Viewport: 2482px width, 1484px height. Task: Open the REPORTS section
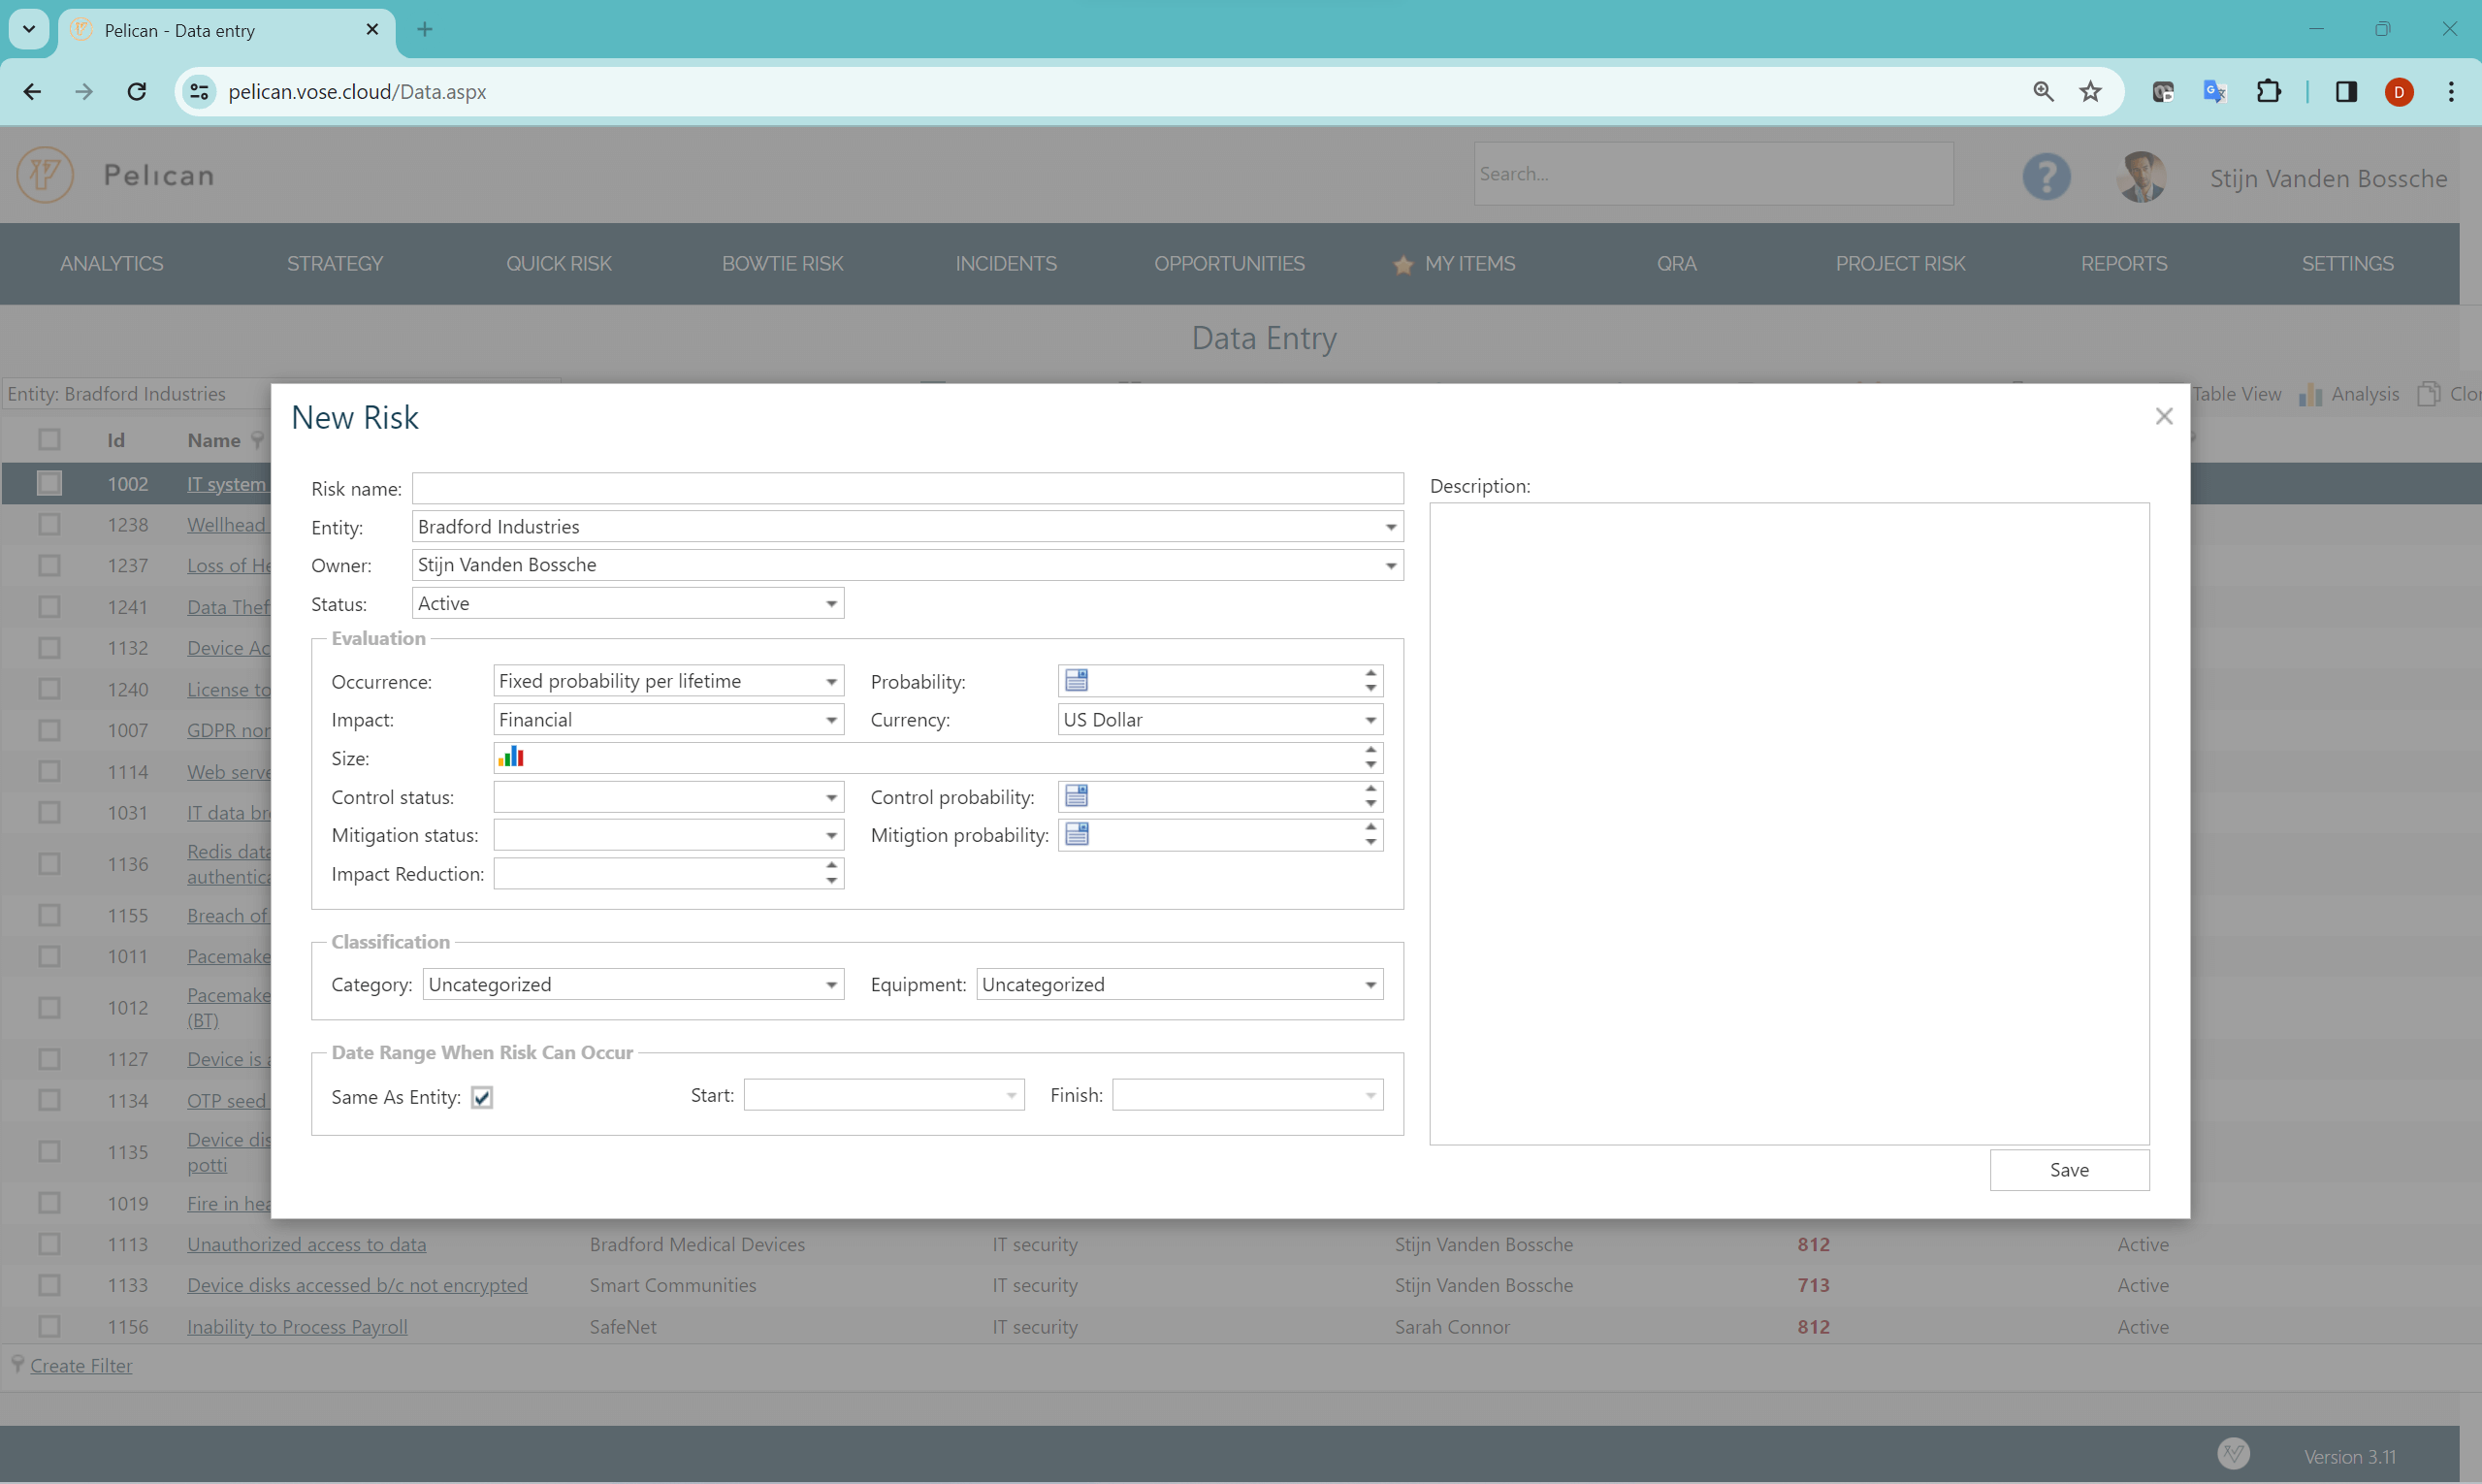2124,263
